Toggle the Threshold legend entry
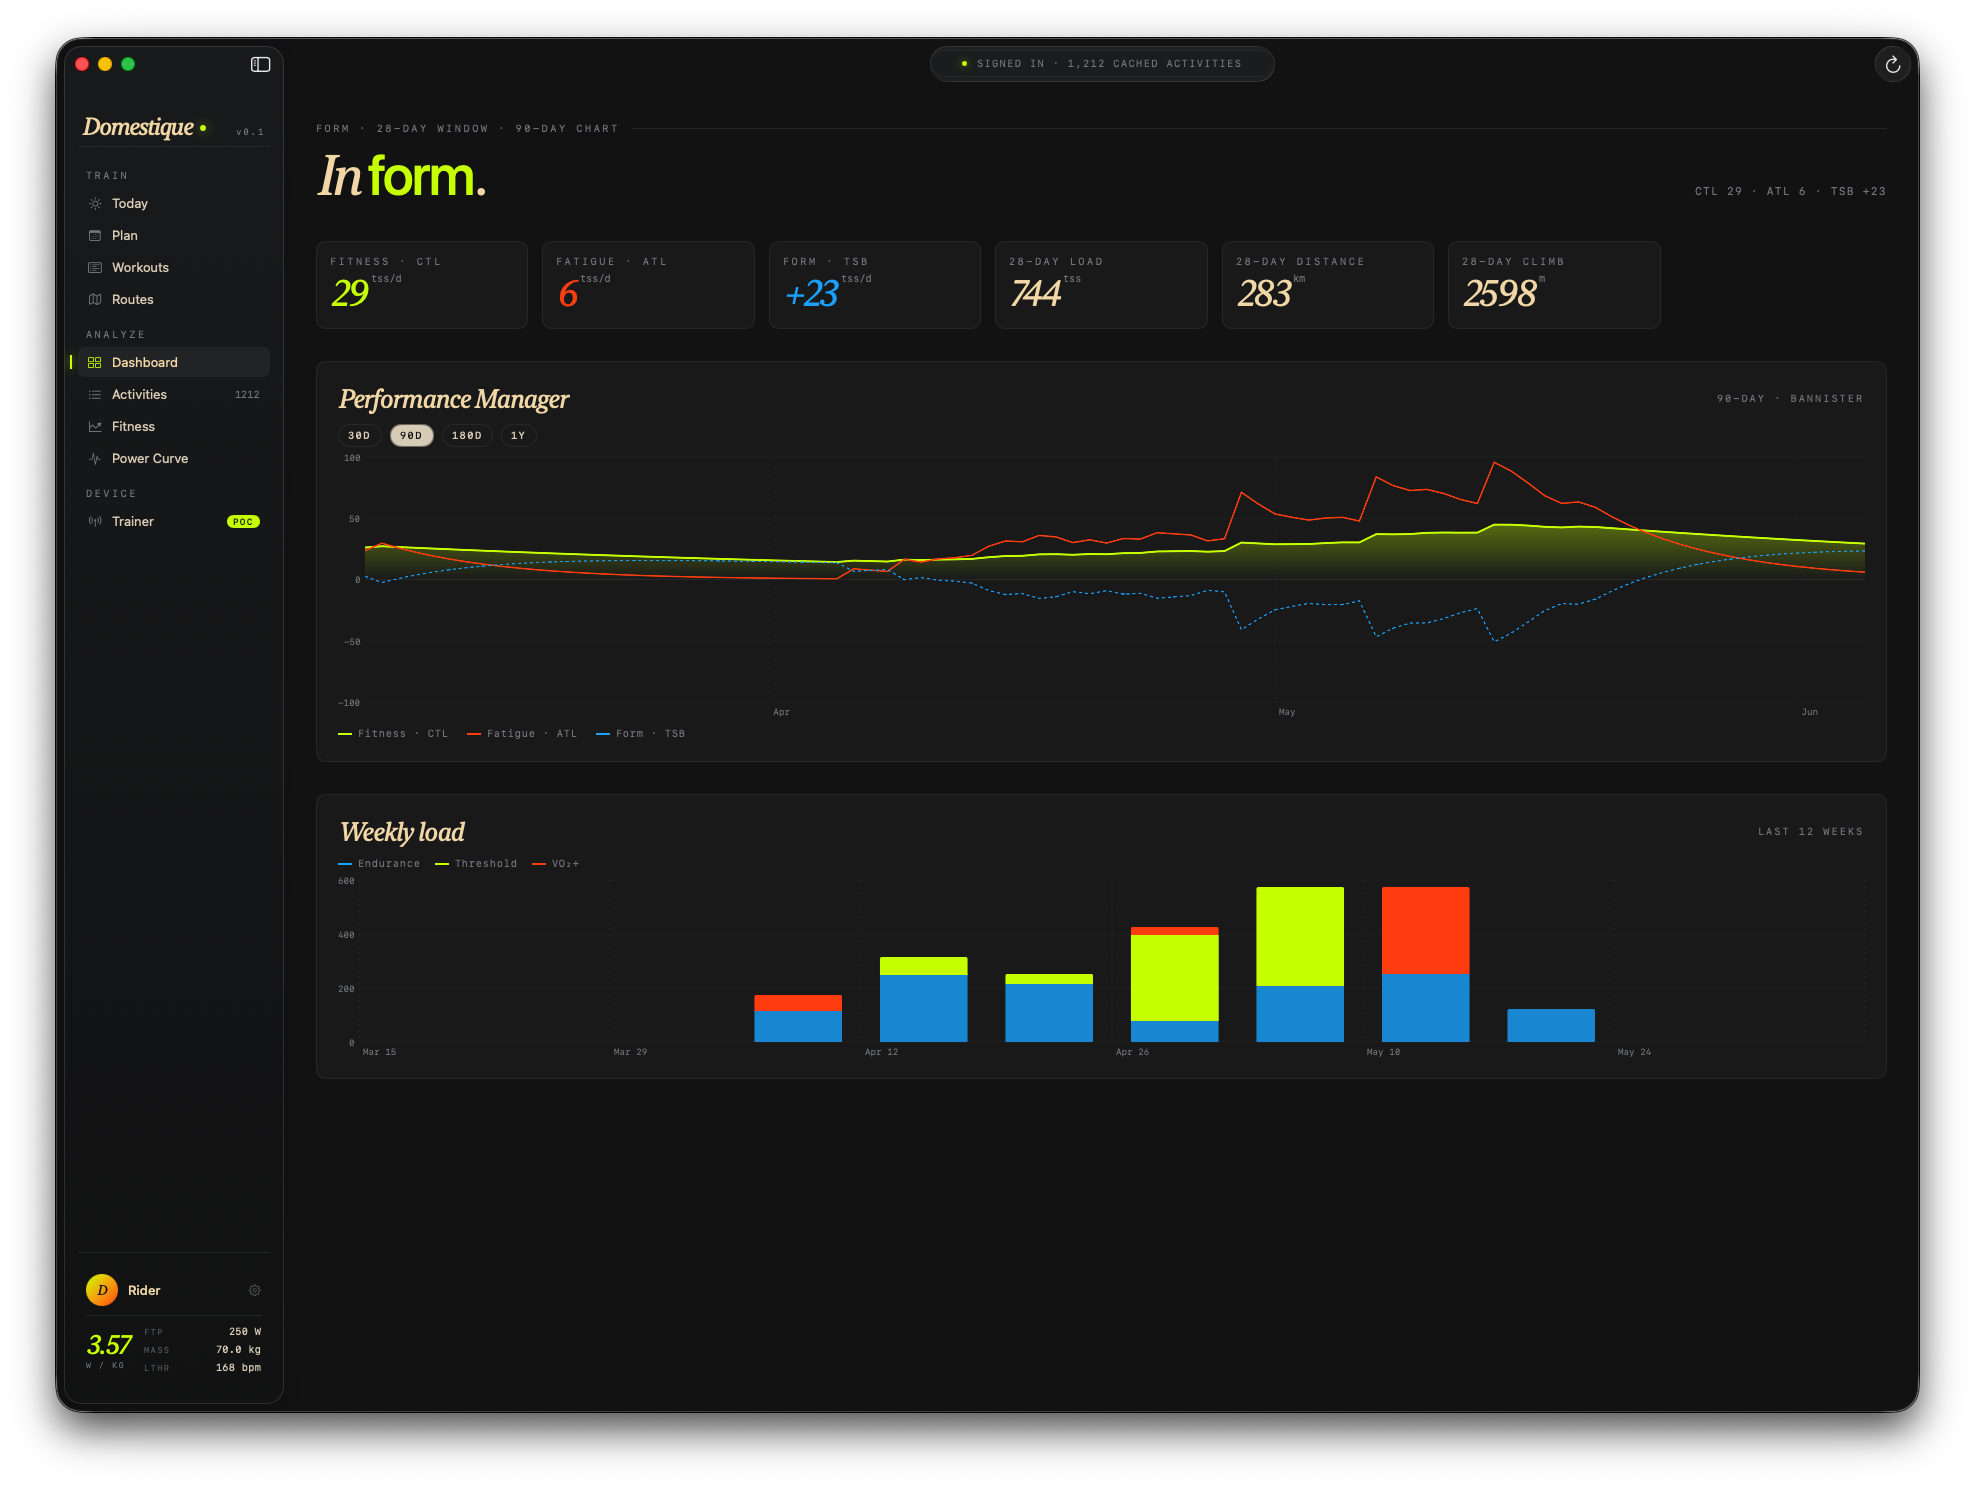Image resolution: width=1975 pixels, height=1486 pixels. (x=476, y=863)
